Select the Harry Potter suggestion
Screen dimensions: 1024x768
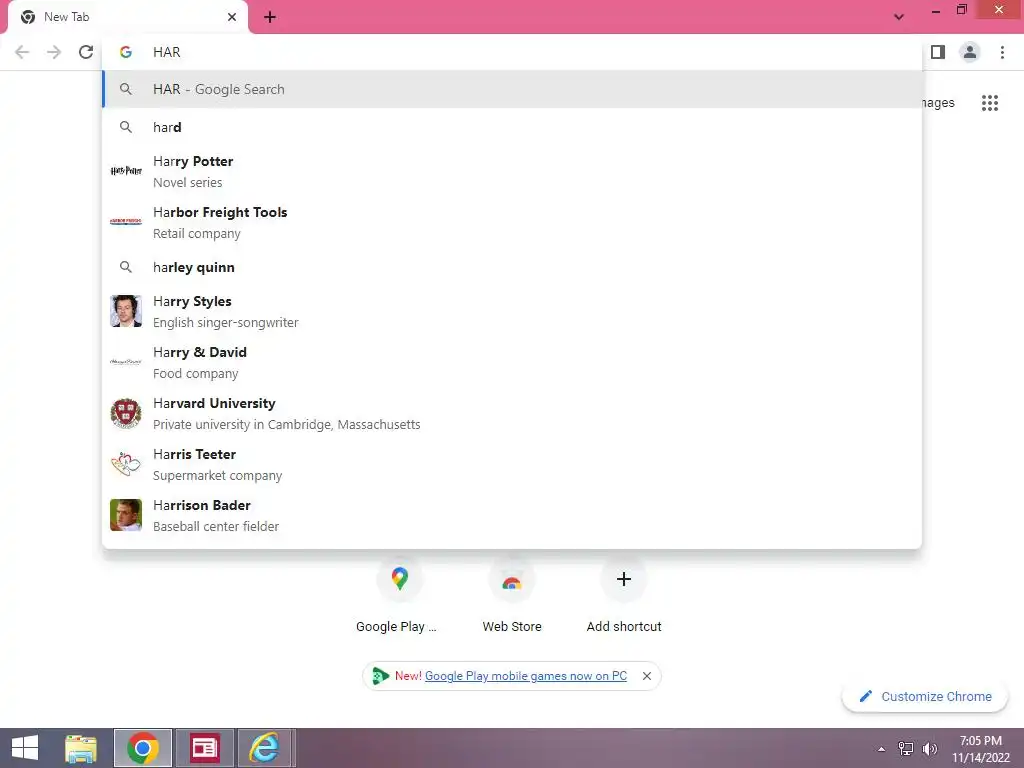[513, 171]
